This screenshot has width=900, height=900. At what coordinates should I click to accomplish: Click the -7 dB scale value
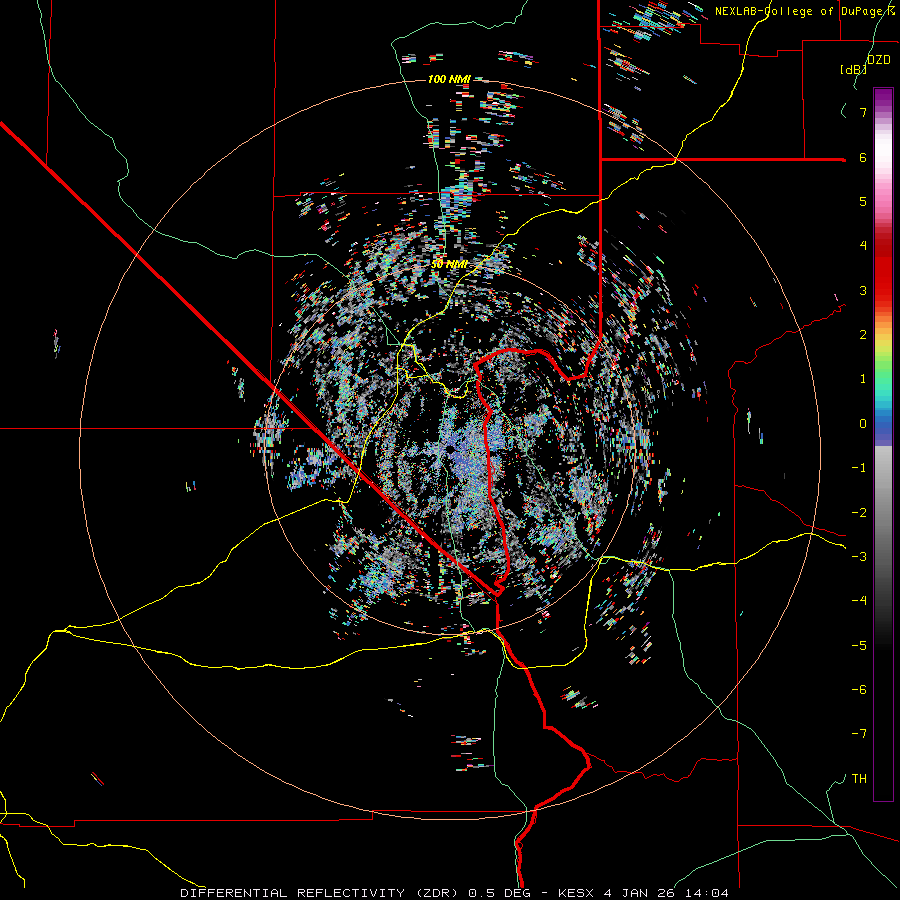859,734
